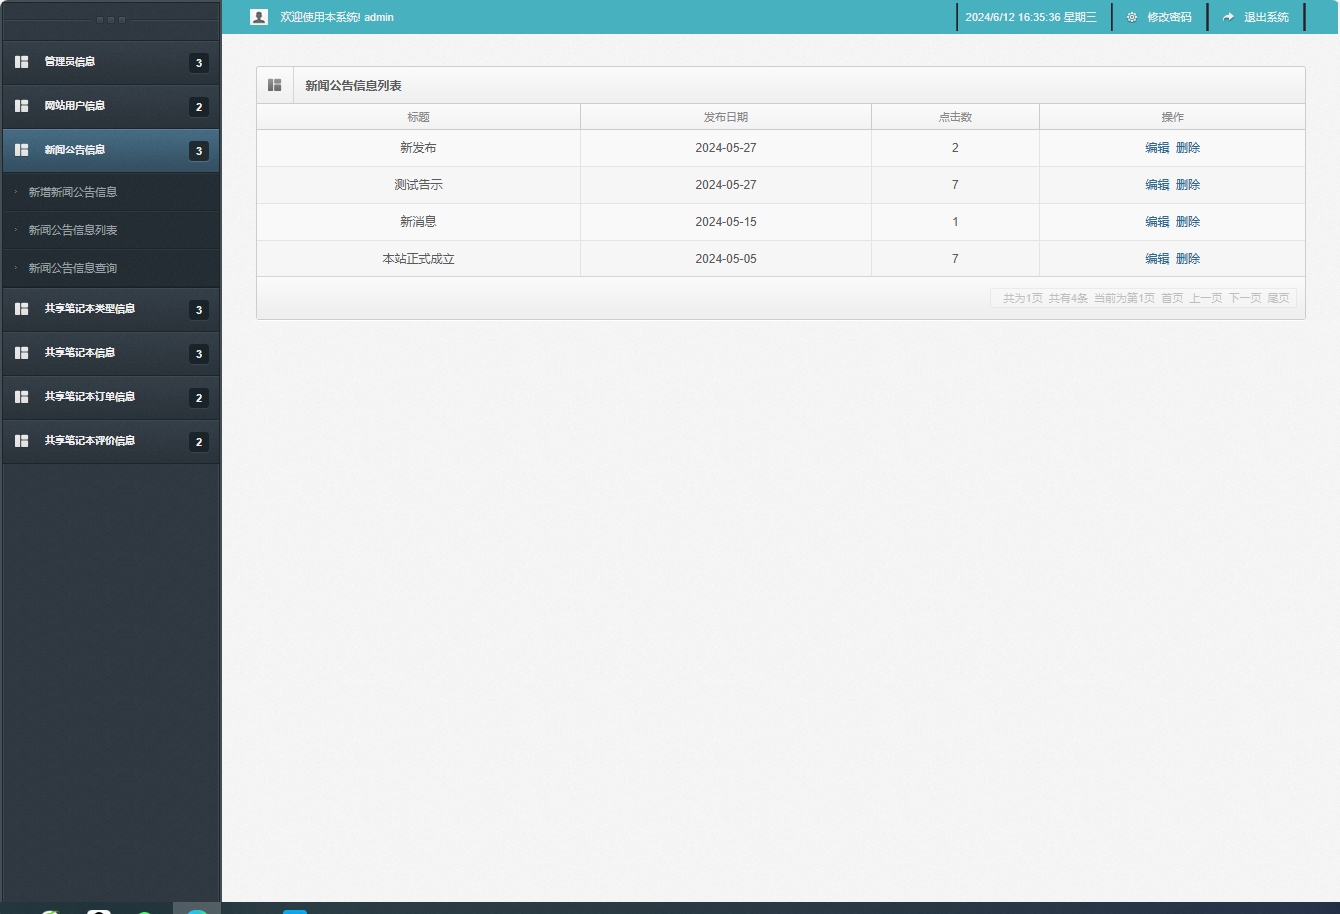The width and height of the screenshot is (1340, 914).
Task: Click the admin user avatar icon
Action: [x=259, y=17]
